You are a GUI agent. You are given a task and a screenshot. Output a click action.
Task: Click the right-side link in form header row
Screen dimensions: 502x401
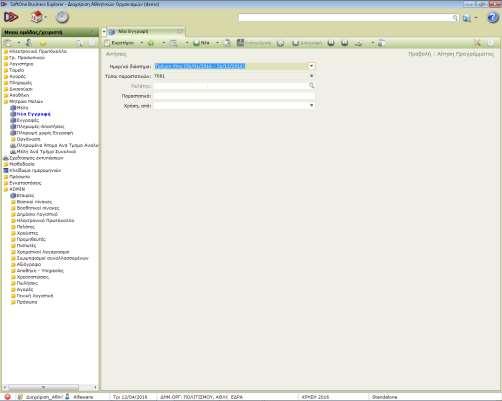(x=465, y=54)
